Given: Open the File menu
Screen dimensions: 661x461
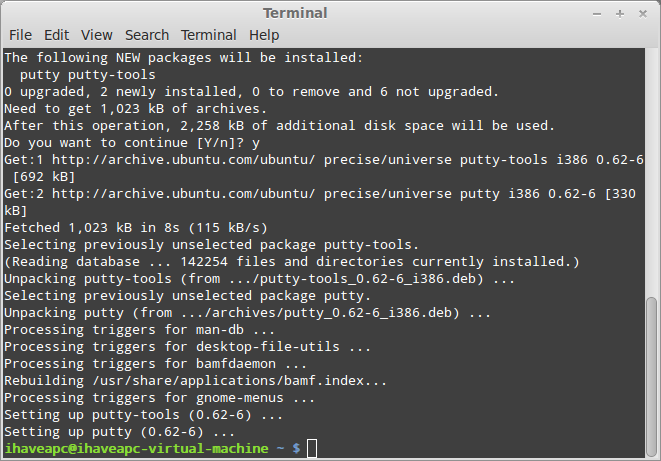Looking at the screenshot, I should click(20, 35).
